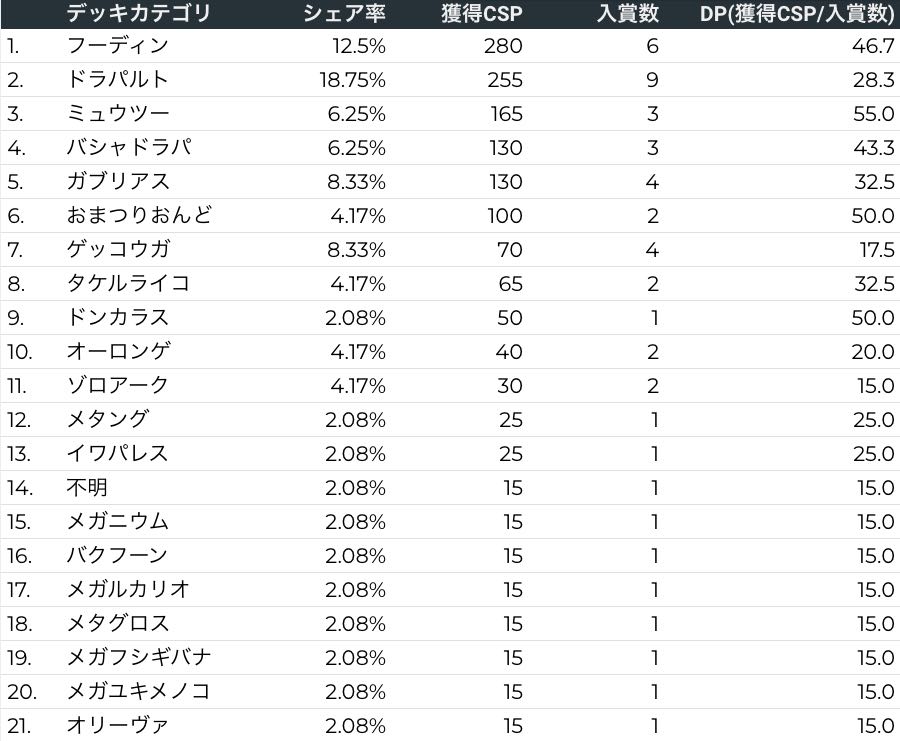Sort by the シェア率 column header
The height and width of the screenshot is (741, 900).
(x=344, y=13)
